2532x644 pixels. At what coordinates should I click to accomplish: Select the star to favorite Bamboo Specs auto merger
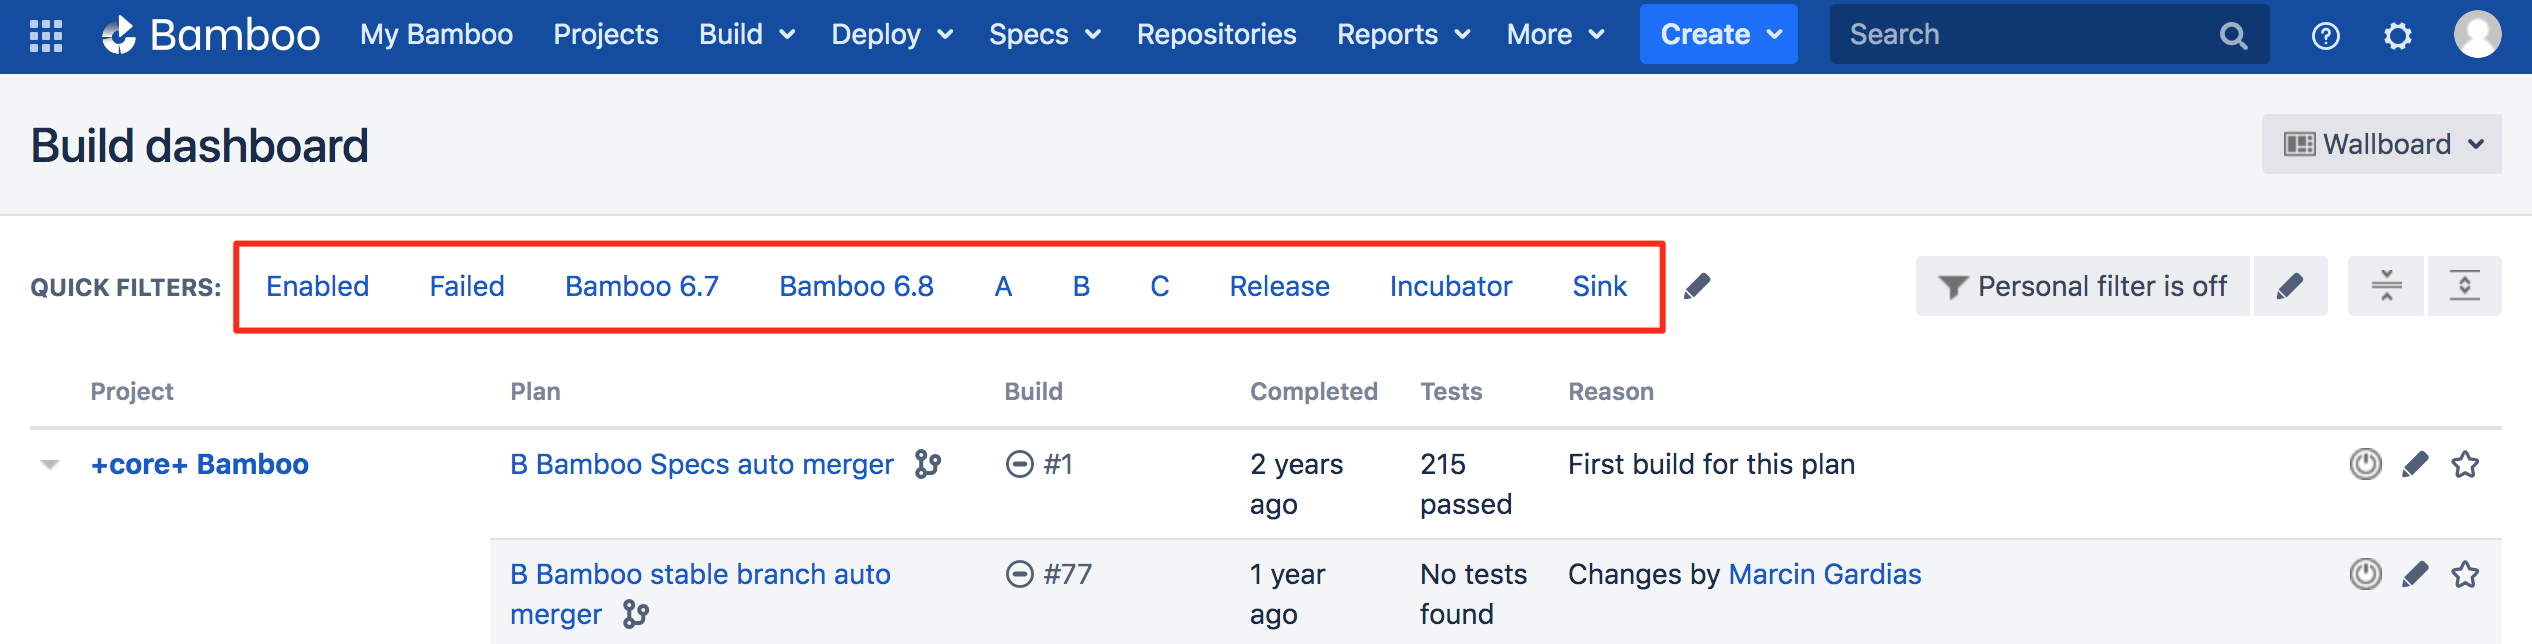pos(2467,464)
